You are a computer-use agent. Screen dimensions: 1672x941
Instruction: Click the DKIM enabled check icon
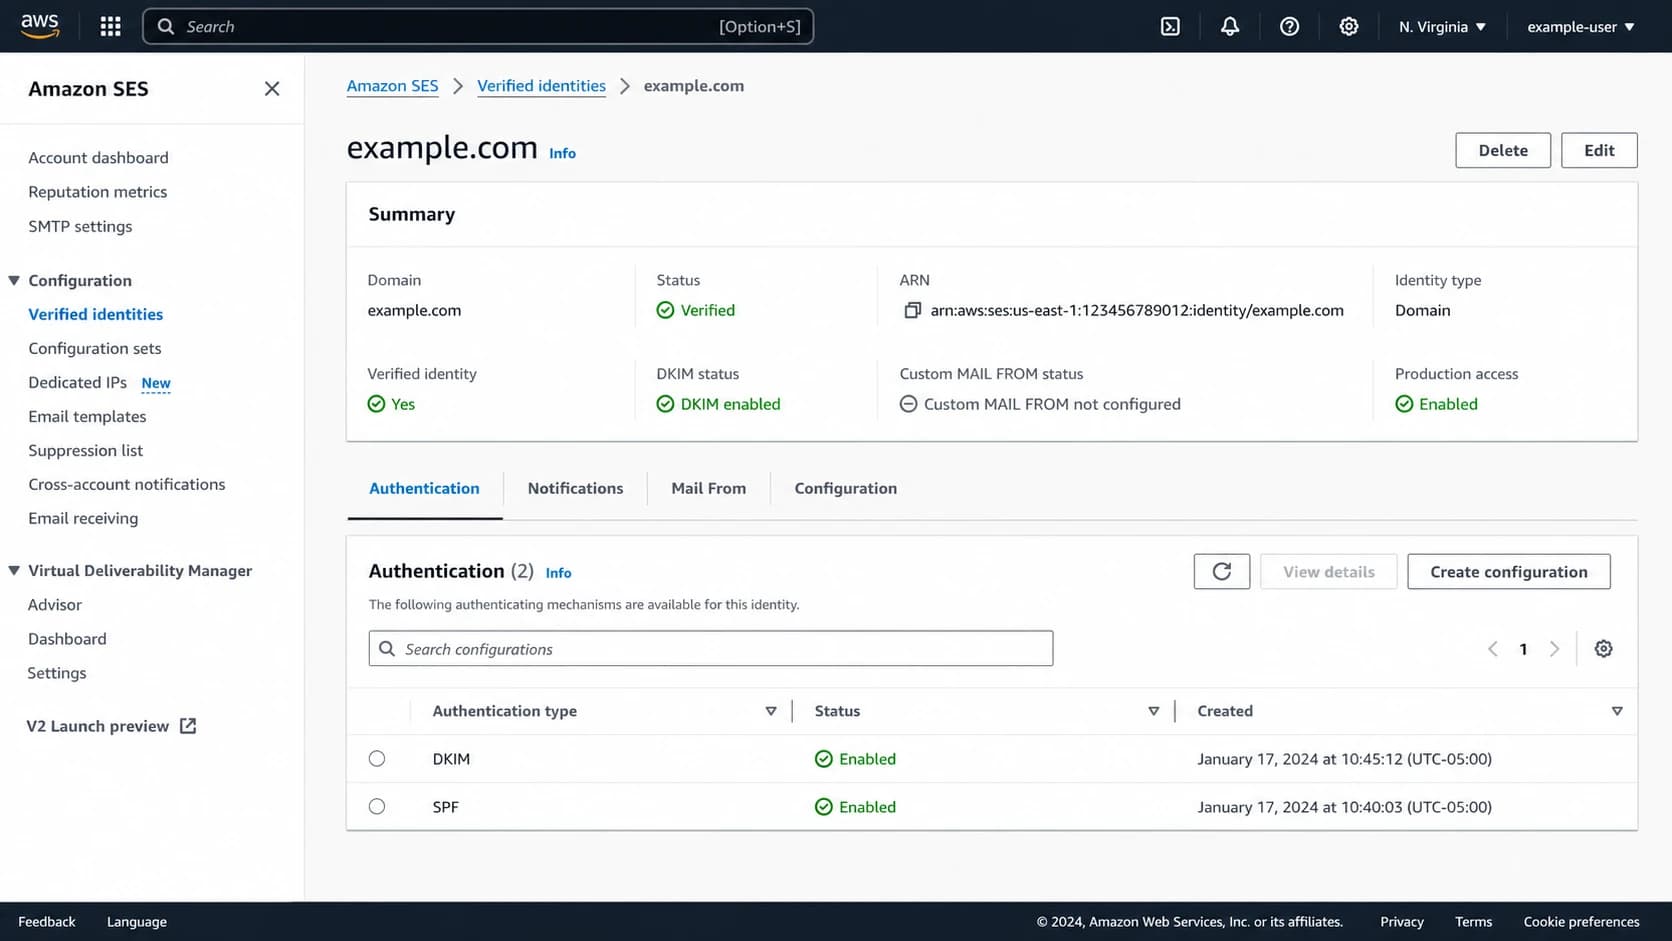coord(665,404)
